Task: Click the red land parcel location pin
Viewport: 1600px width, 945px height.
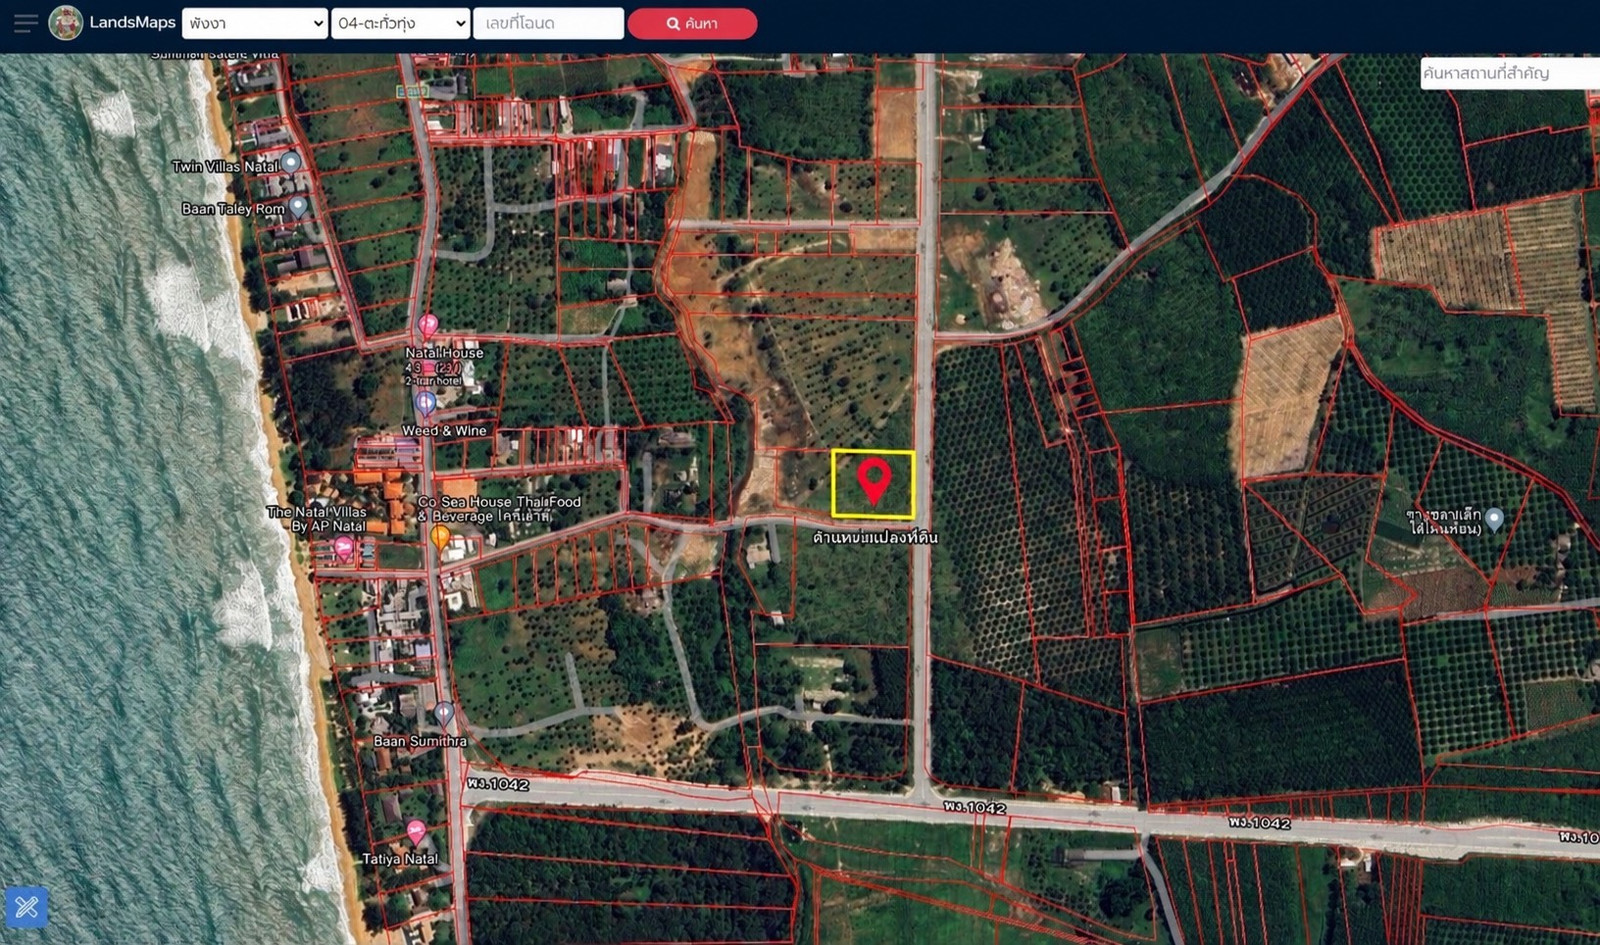Action: click(875, 481)
